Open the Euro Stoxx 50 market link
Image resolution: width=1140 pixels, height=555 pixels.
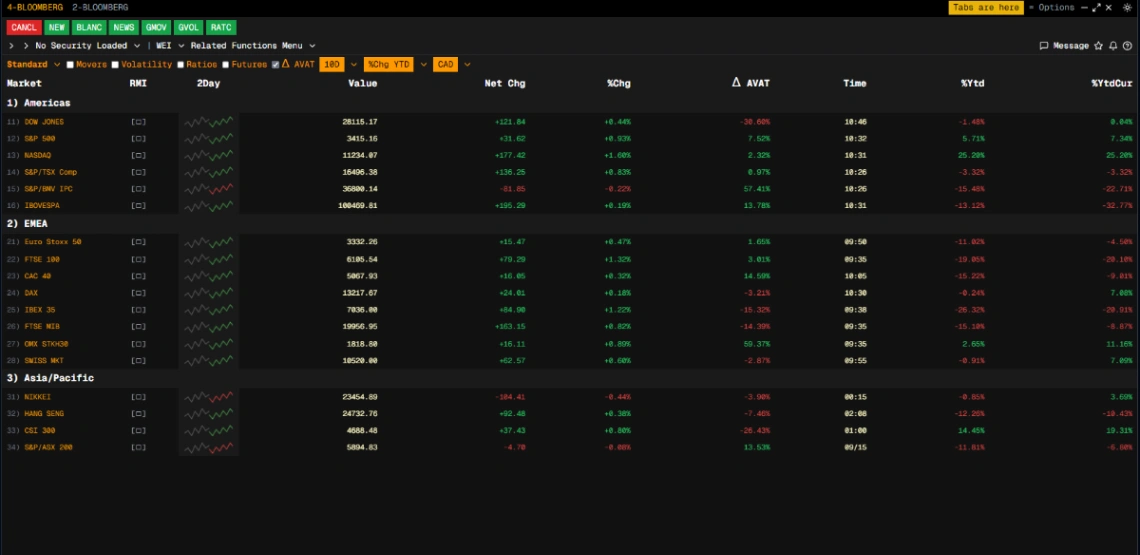click(x=53, y=241)
